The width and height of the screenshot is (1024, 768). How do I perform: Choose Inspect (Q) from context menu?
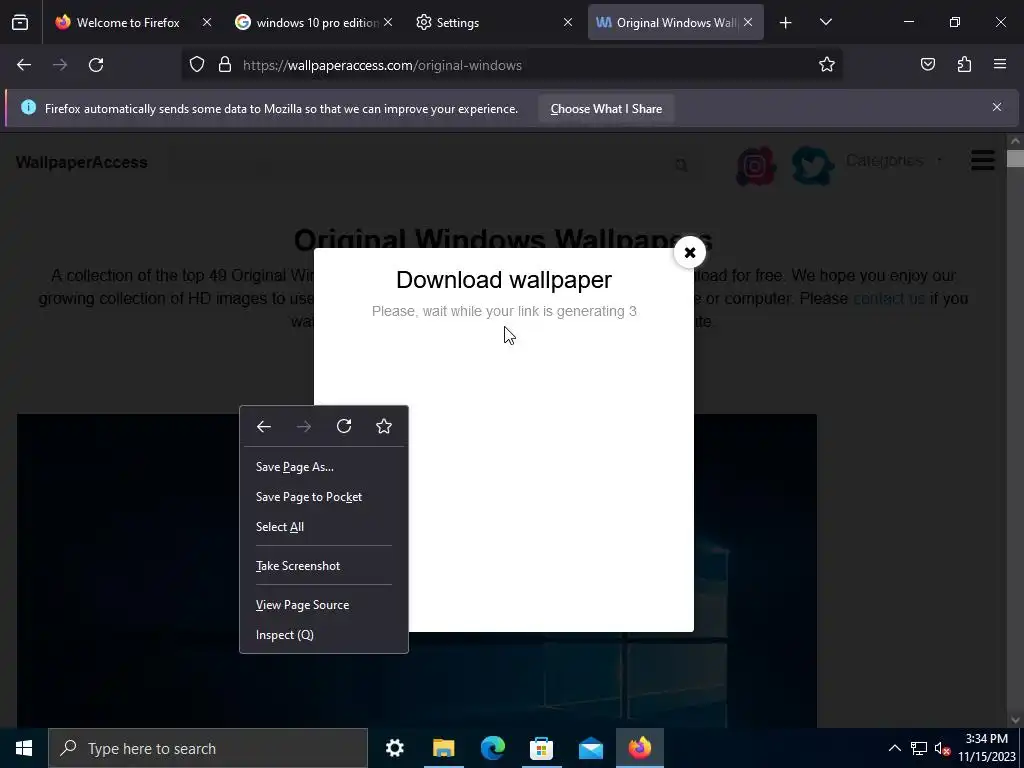tap(324, 635)
